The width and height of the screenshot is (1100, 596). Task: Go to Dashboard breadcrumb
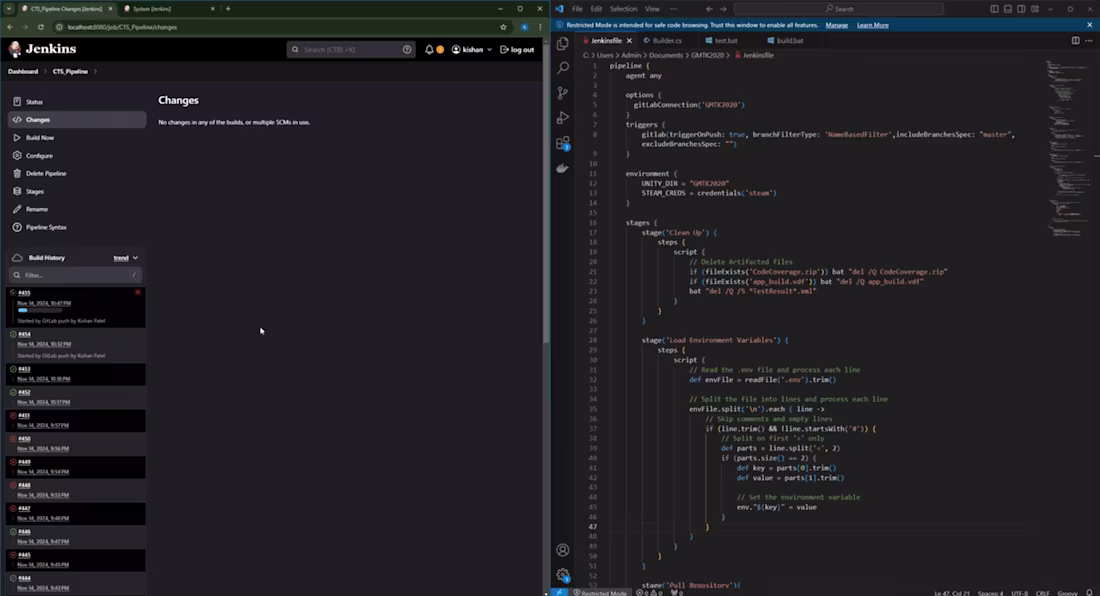pyautogui.click(x=23, y=72)
